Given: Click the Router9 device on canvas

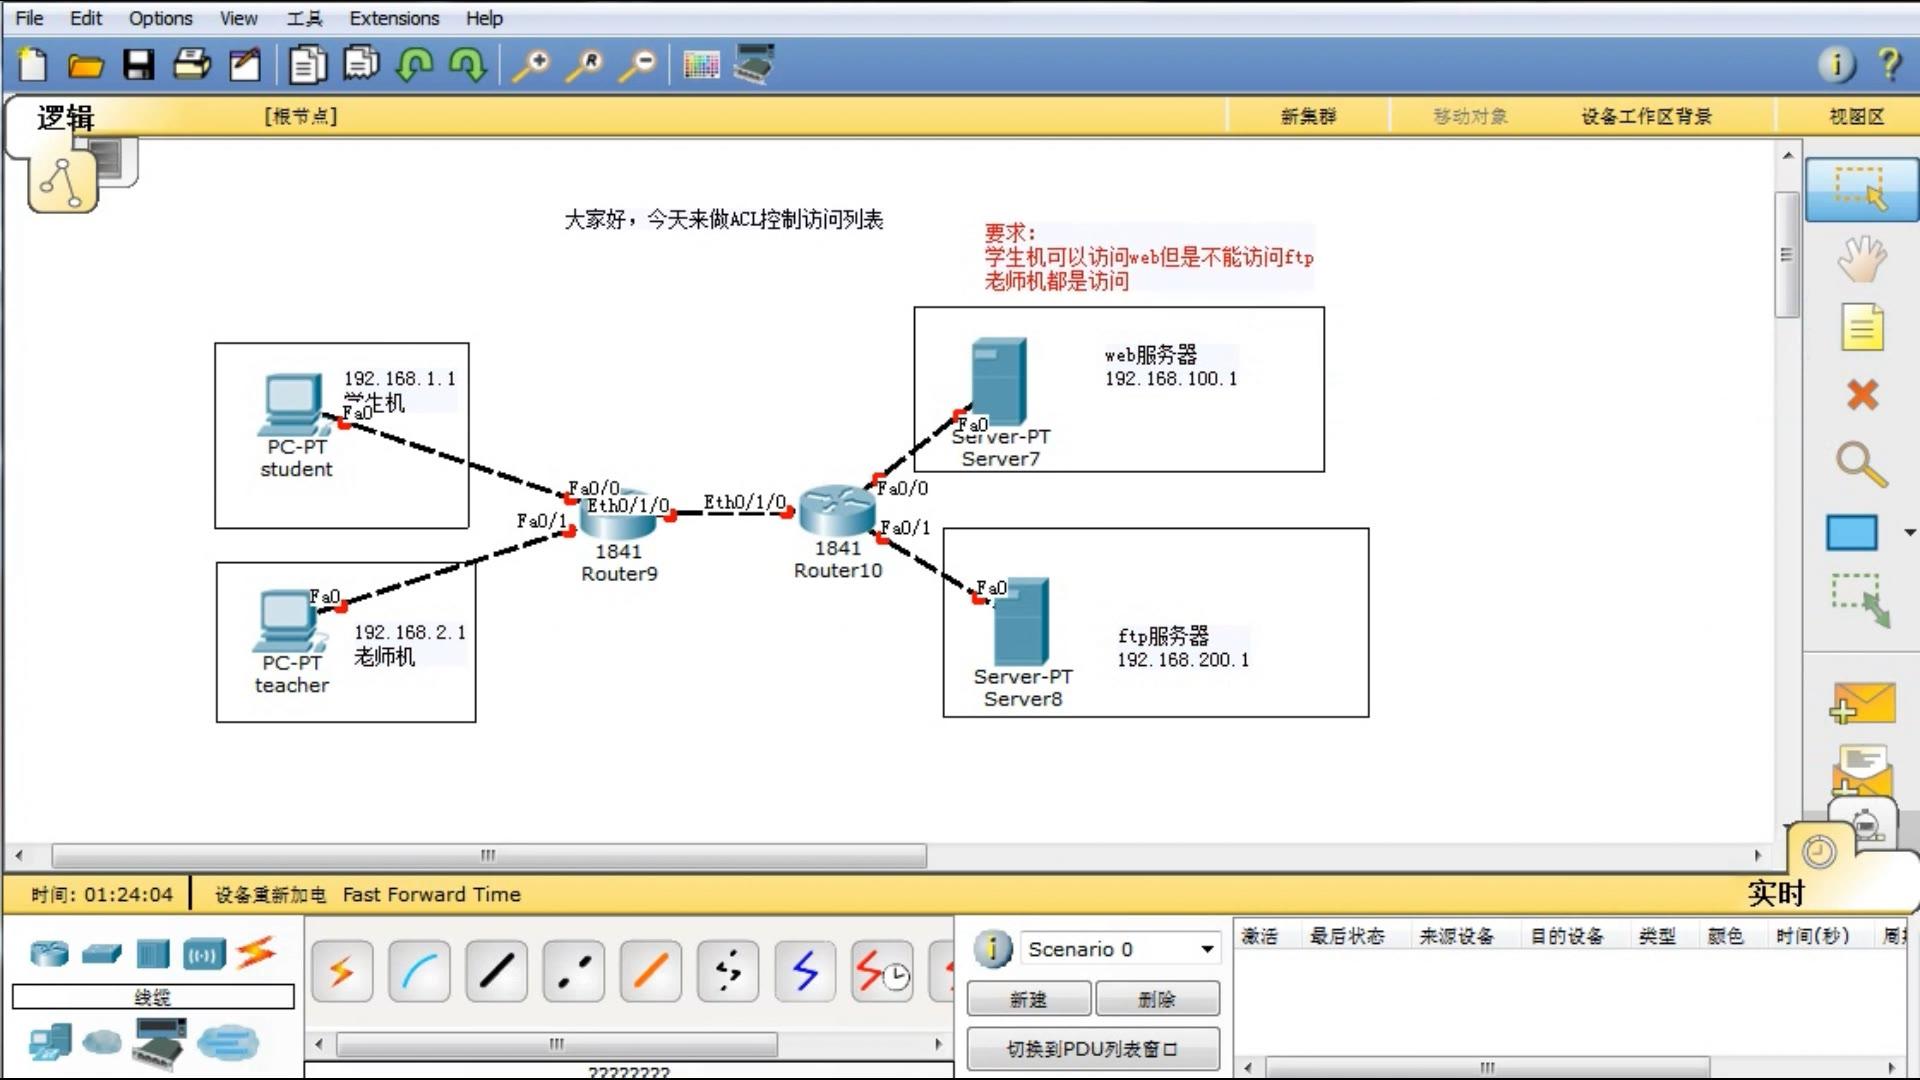Looking at the screenshot, I should [x=617, y=513].
